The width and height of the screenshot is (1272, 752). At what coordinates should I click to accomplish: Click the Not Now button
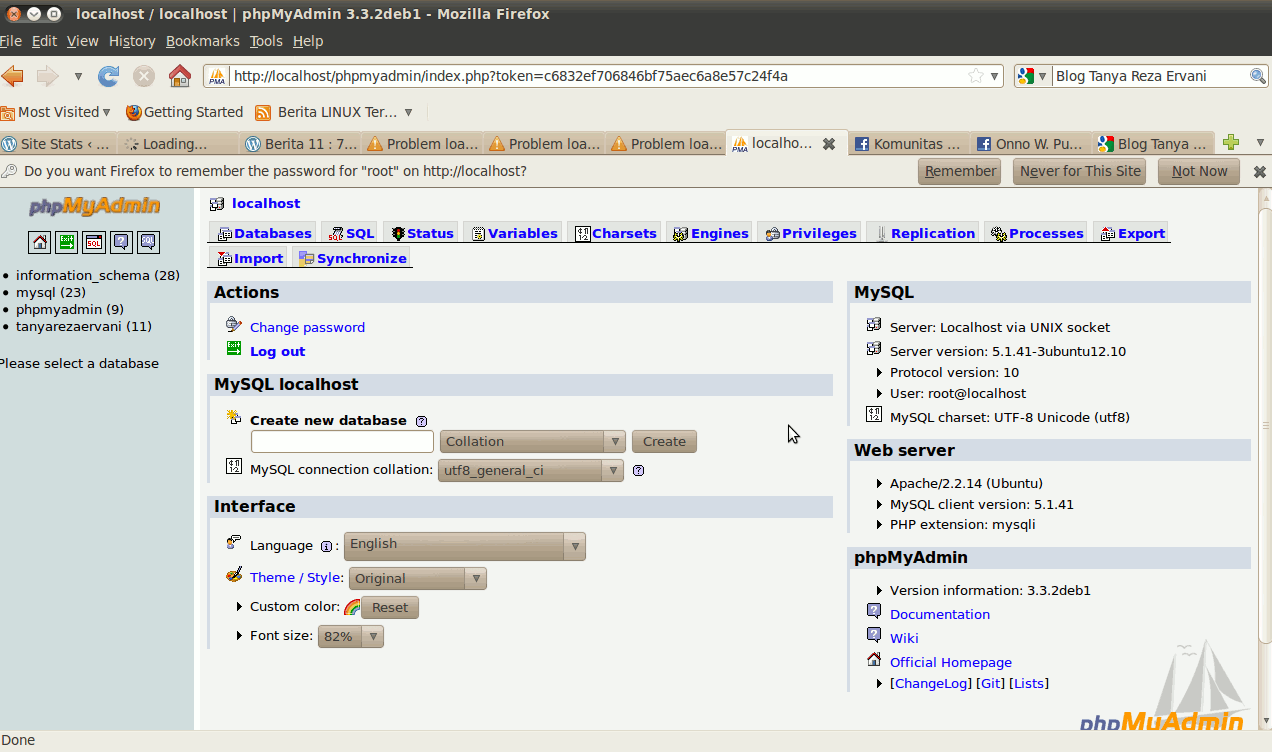pos(1199,171)
